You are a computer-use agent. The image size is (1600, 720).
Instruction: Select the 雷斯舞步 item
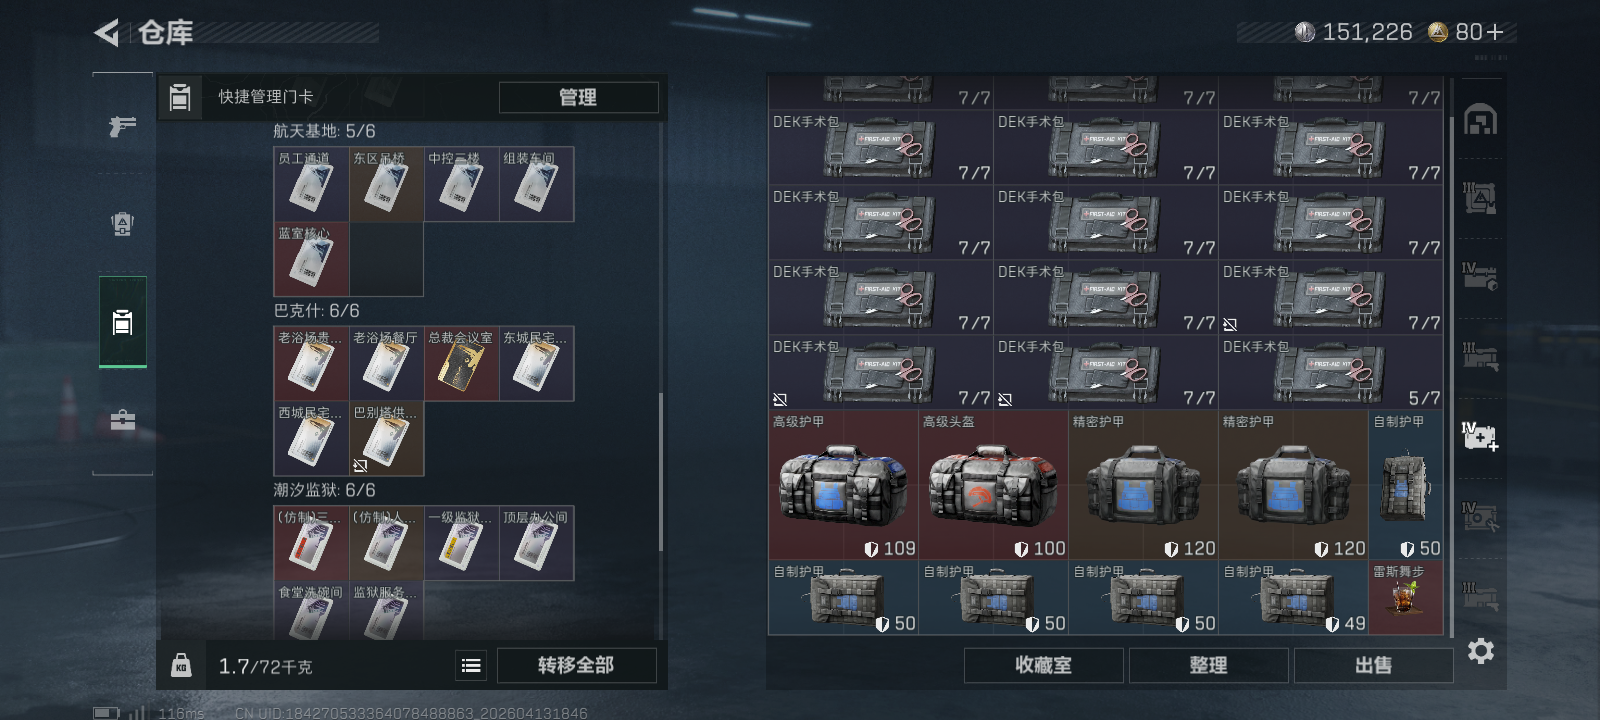(1405, 597)
